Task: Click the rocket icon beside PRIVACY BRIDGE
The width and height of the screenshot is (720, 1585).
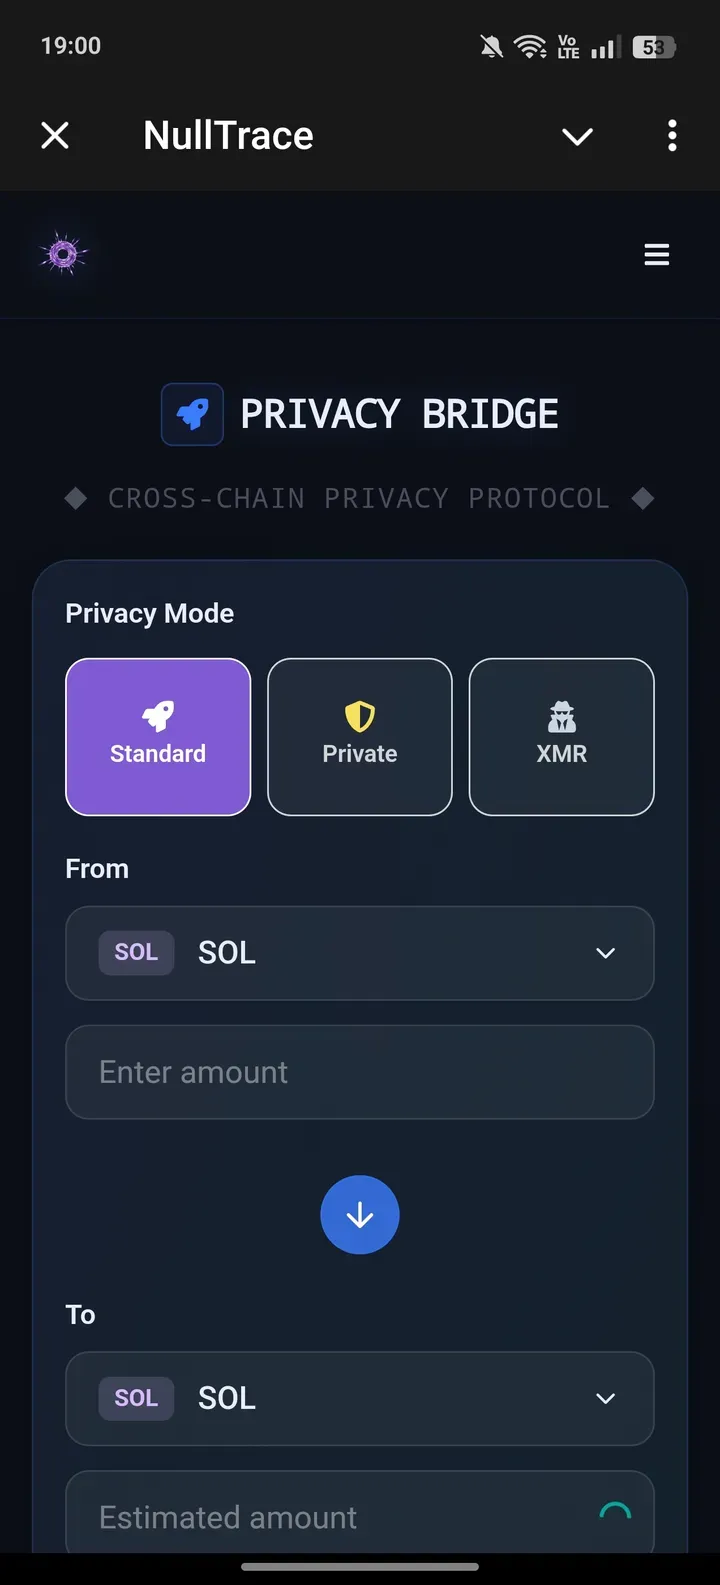Action: [x=192, y=413]
